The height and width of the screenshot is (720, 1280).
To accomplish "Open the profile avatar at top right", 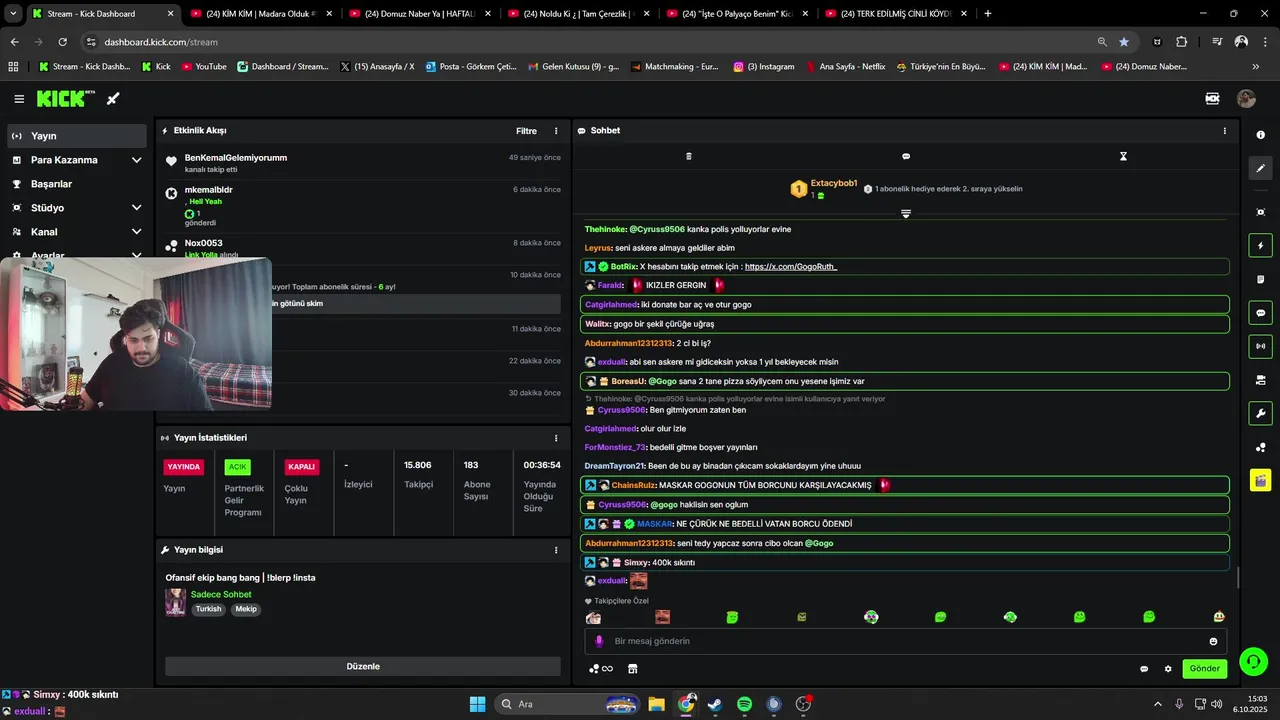I will pos(1246,99).
